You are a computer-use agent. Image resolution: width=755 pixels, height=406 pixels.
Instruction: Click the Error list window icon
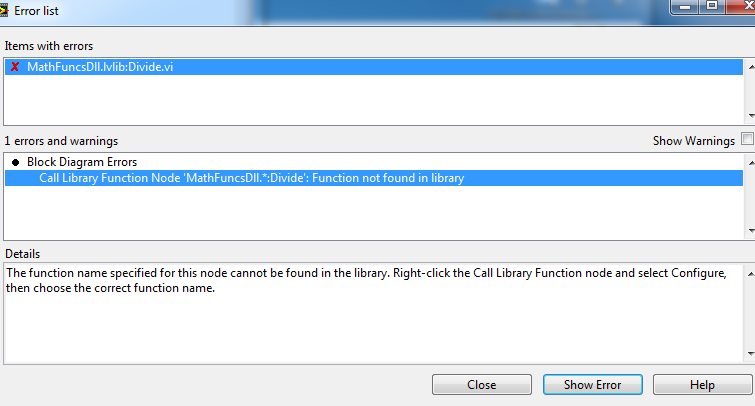5,10
